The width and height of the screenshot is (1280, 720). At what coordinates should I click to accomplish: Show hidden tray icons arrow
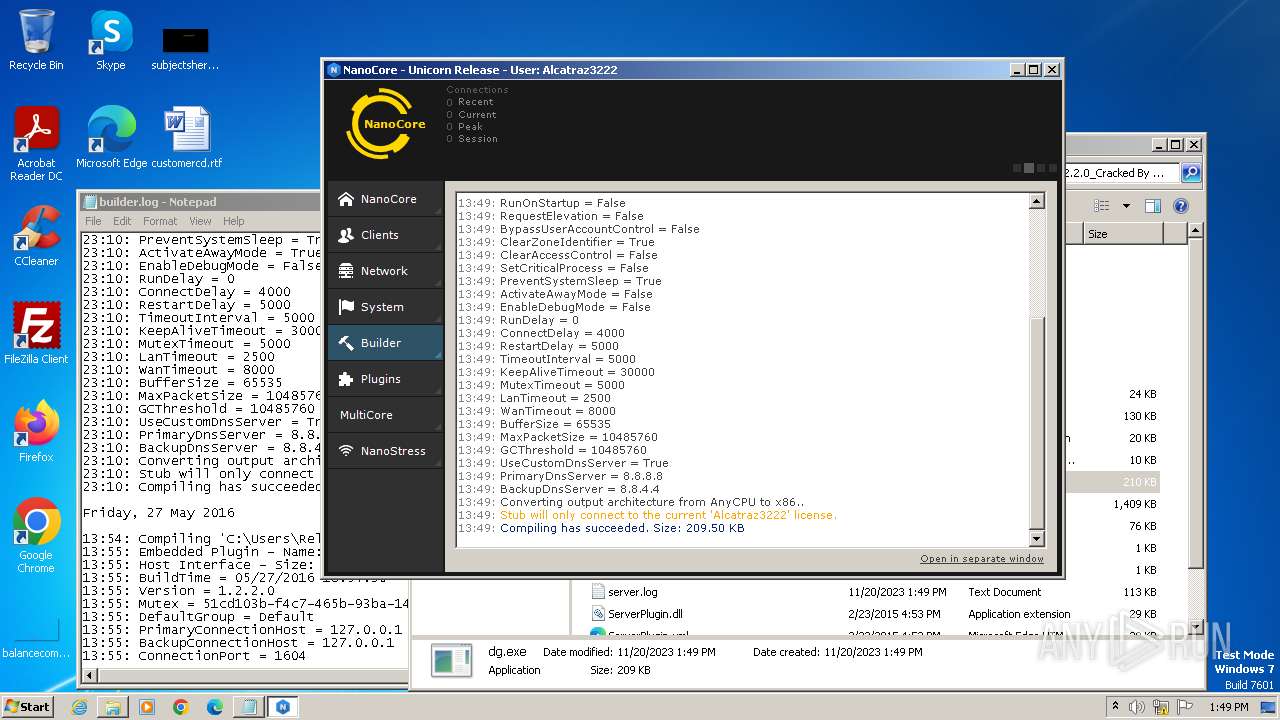click(x=1116, y=707)
